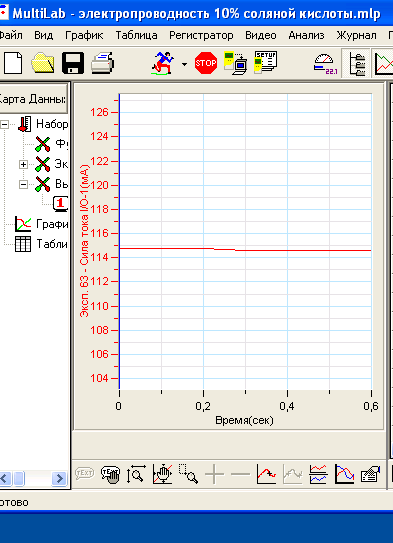Open a project with the folder icon
This screenshot has height=543, width=393.
pyautogui.click(x=43, y=63)
